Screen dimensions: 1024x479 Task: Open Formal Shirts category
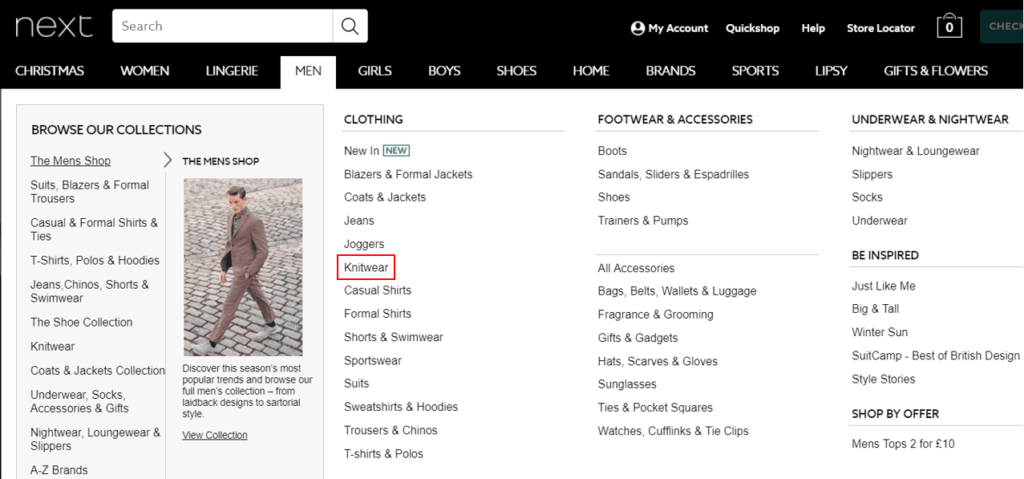(x=377, y=314)
